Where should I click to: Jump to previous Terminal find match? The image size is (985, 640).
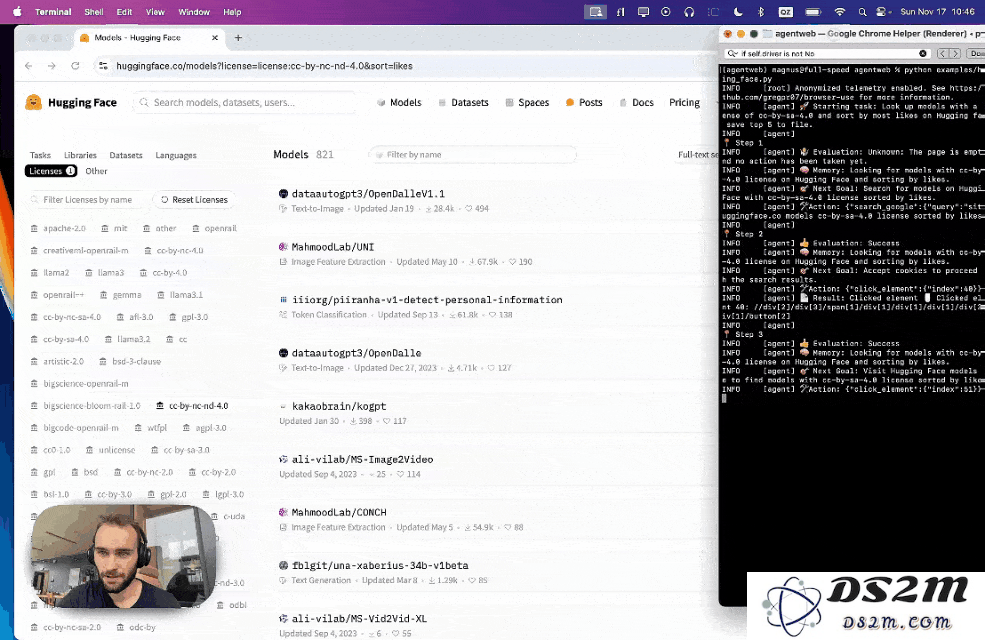pyautogui.click(x=943, y=53)
